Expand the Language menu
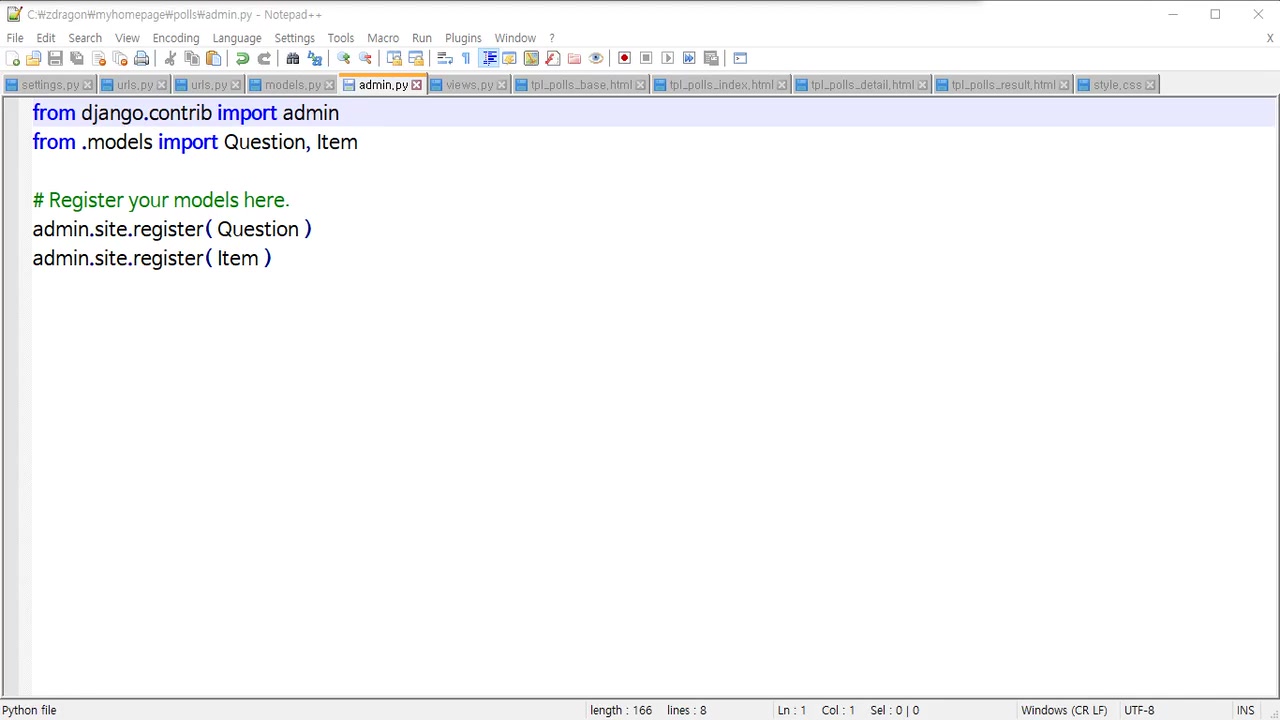 point(237,38)
